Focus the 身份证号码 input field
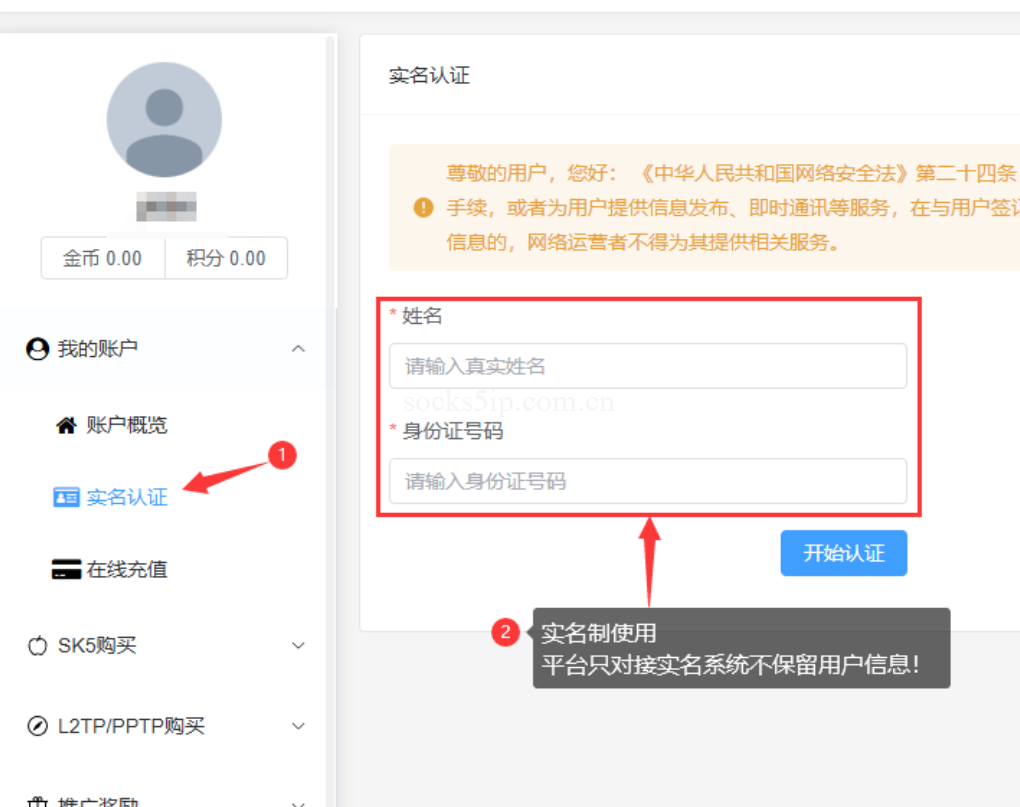 [648, 481]
